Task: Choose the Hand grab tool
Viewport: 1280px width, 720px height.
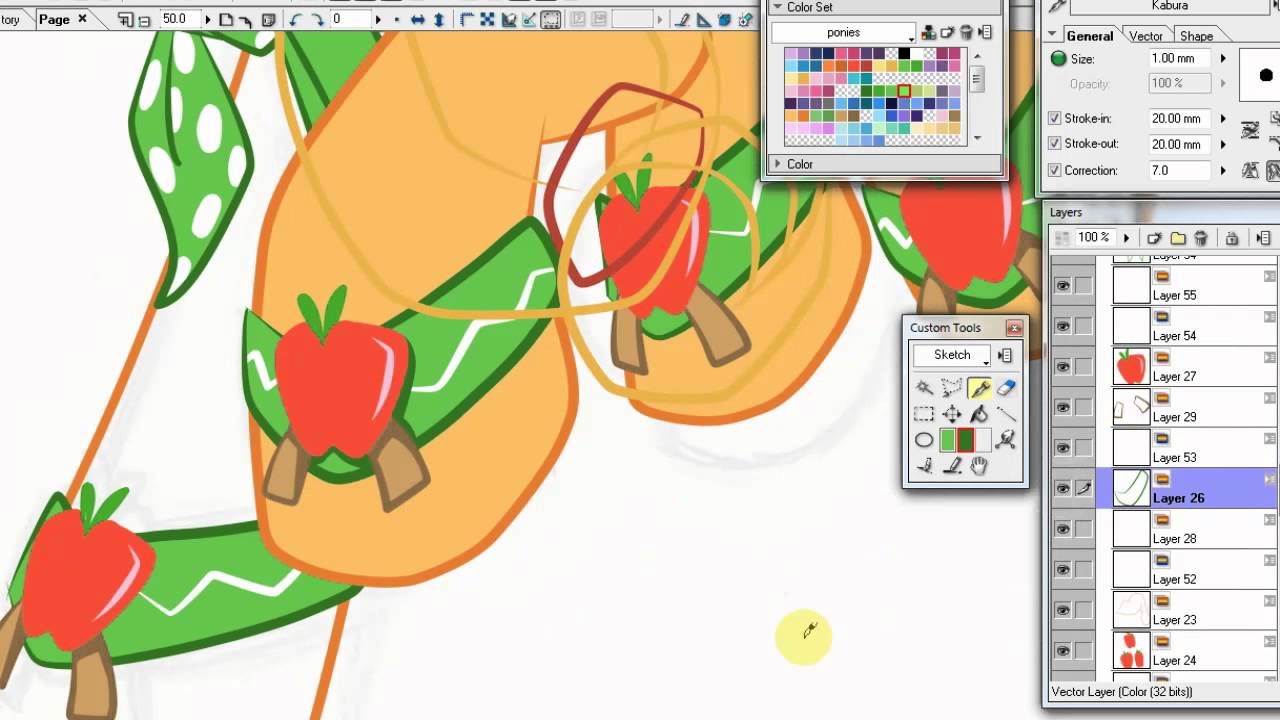Action: pyautogui.click(x=979, y=466)
